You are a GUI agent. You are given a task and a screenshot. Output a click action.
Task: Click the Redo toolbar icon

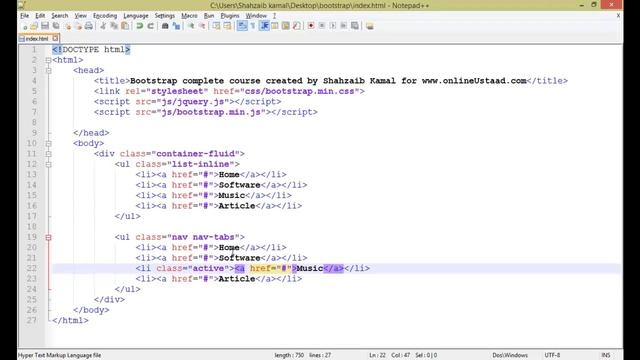[x=150, y=26]
